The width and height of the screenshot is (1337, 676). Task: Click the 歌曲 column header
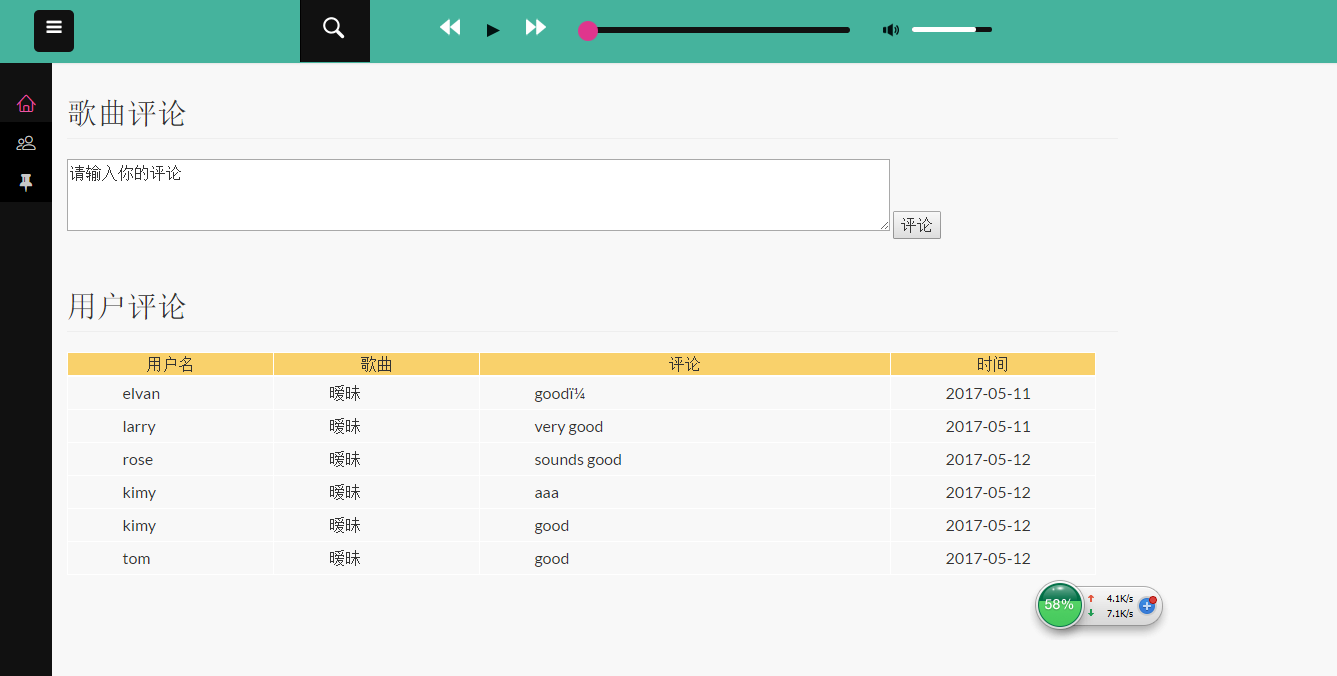[377, 364]
